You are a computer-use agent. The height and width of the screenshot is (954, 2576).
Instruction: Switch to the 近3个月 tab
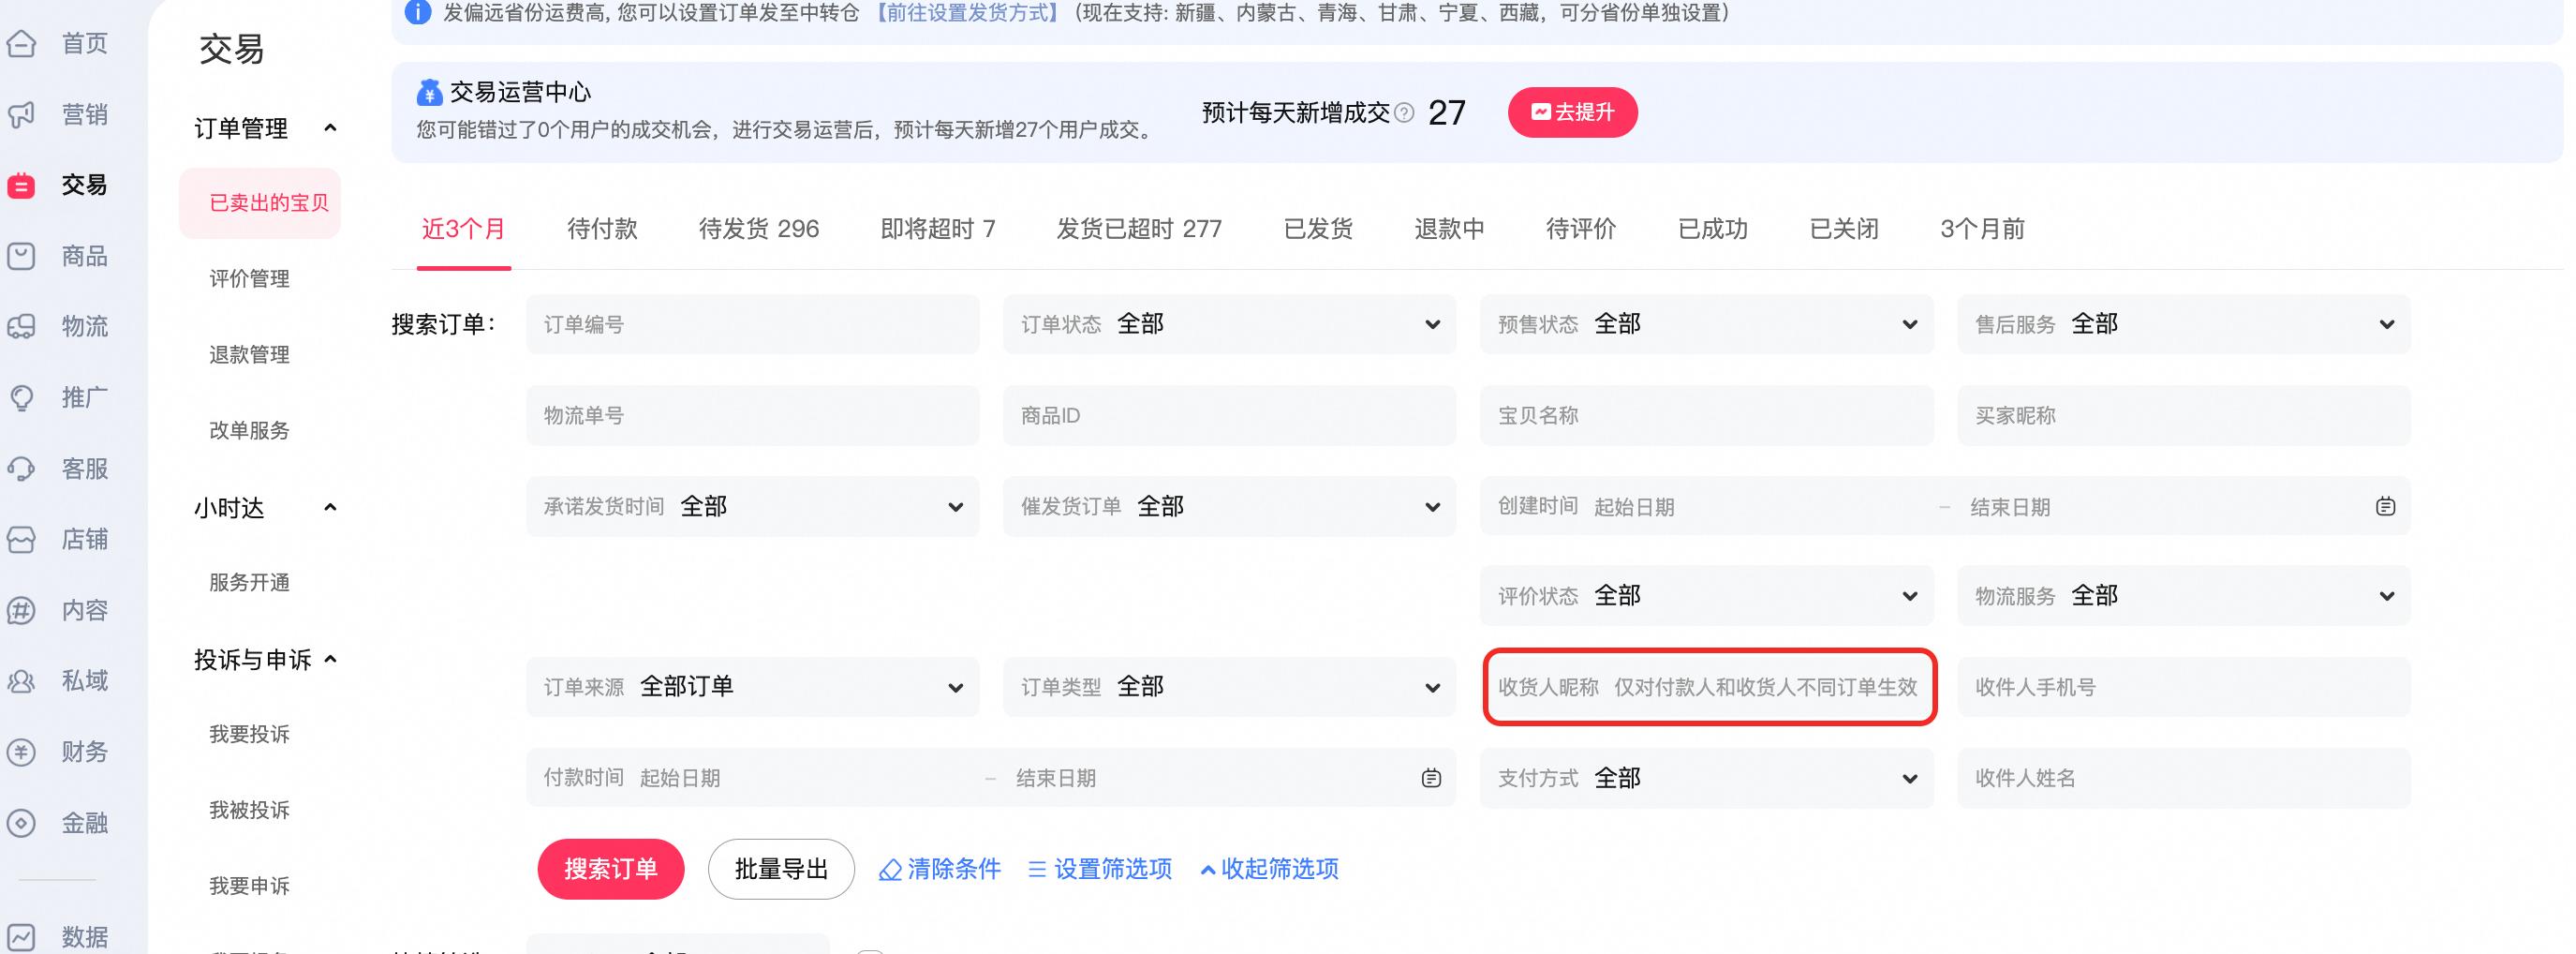click(463, 229)
